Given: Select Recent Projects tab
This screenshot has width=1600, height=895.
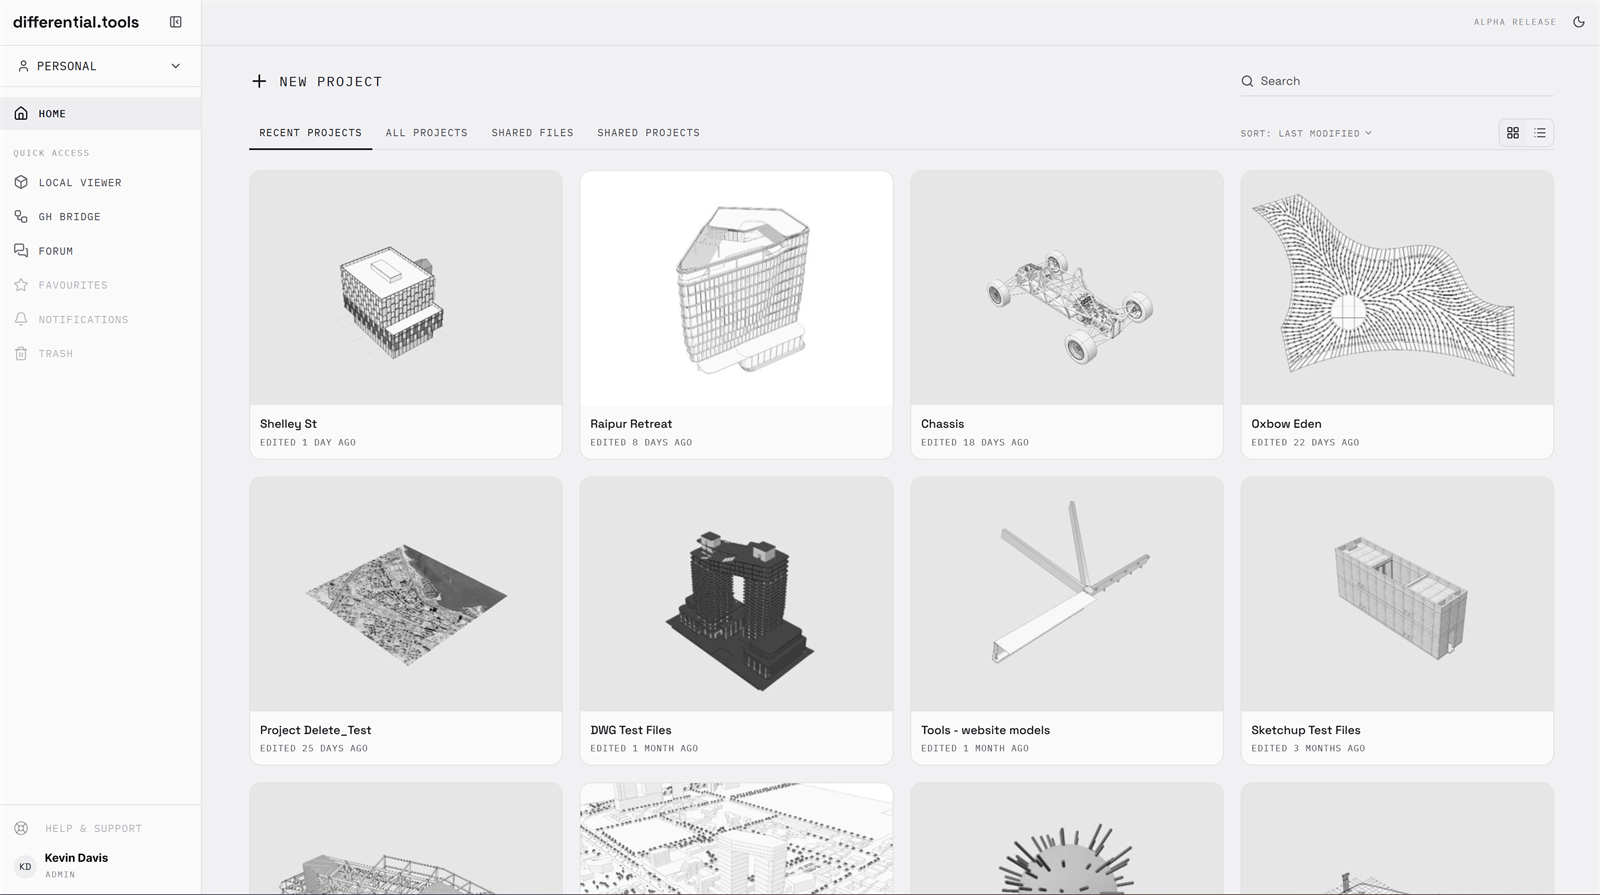Looking at the screenshot, I should (x=310, y=133).
